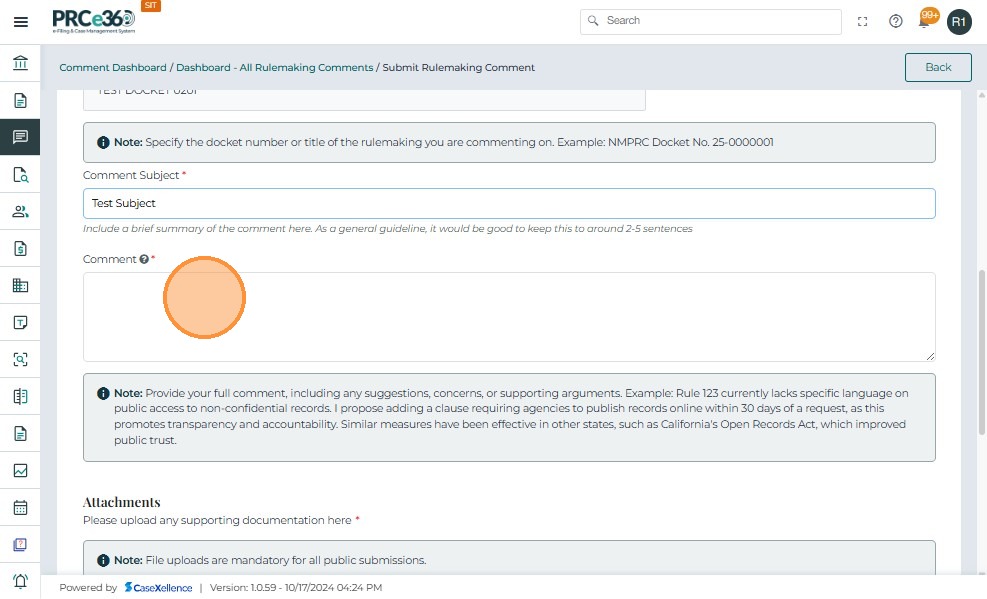
Task: Open the help question mark icon
Action: point(896,21)
